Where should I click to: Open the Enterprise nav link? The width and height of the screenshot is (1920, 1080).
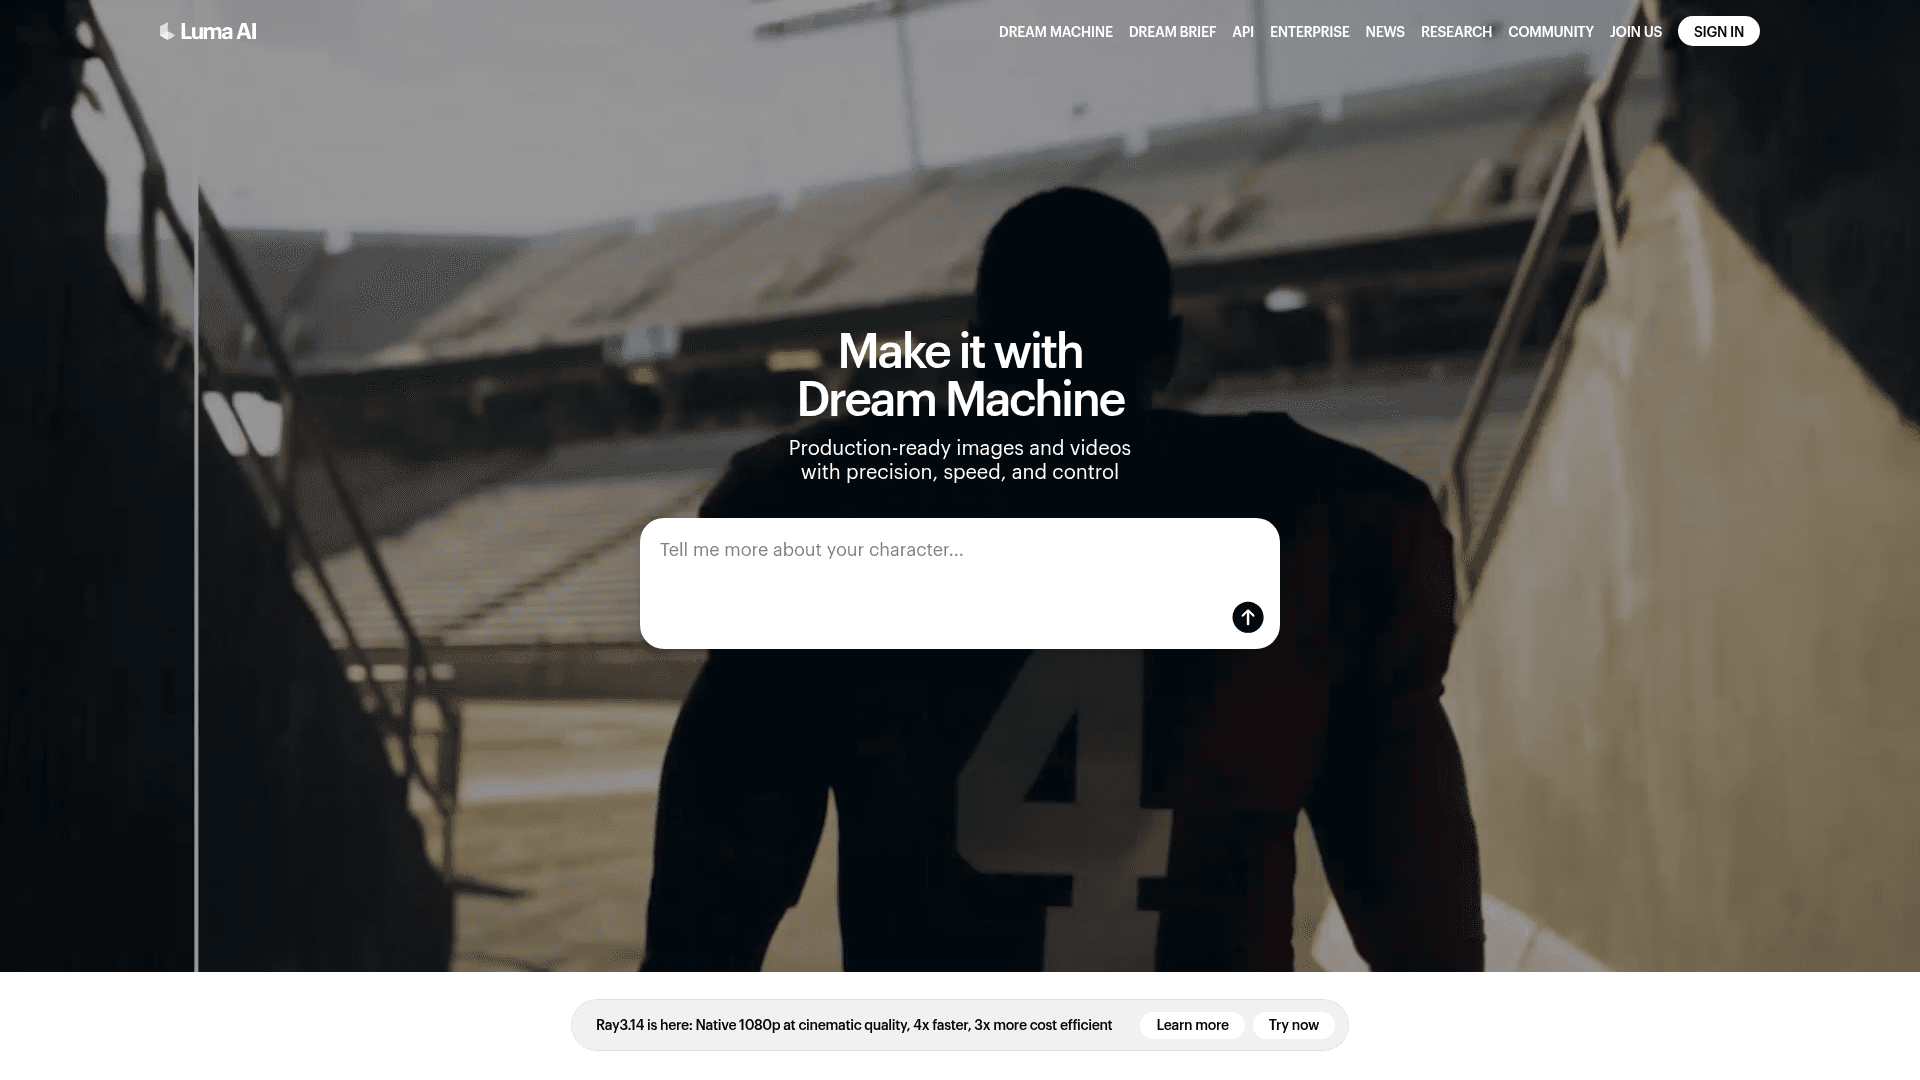pyautogui.click(x=1309, y=32)
